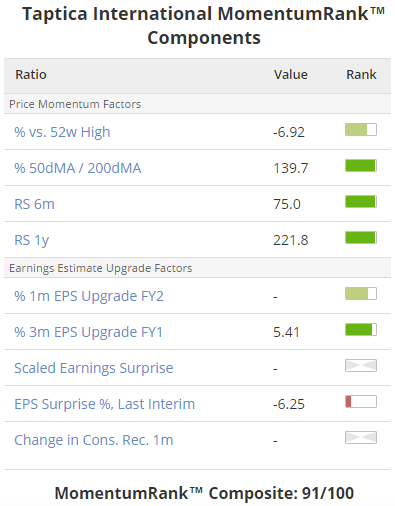The image size is (395, 506).
Task: Open % 1m EPS Upgrade FY2 link
Action: click(x=89, y=296)
